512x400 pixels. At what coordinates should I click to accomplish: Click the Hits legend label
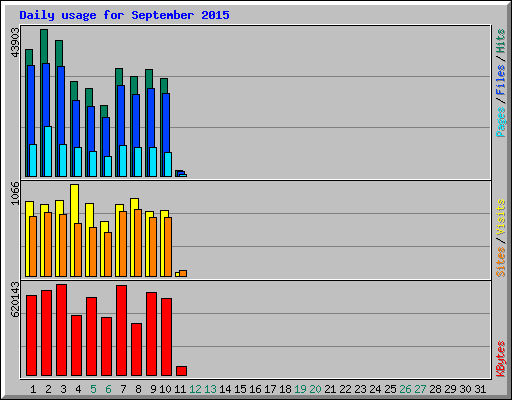click(501, 41)
